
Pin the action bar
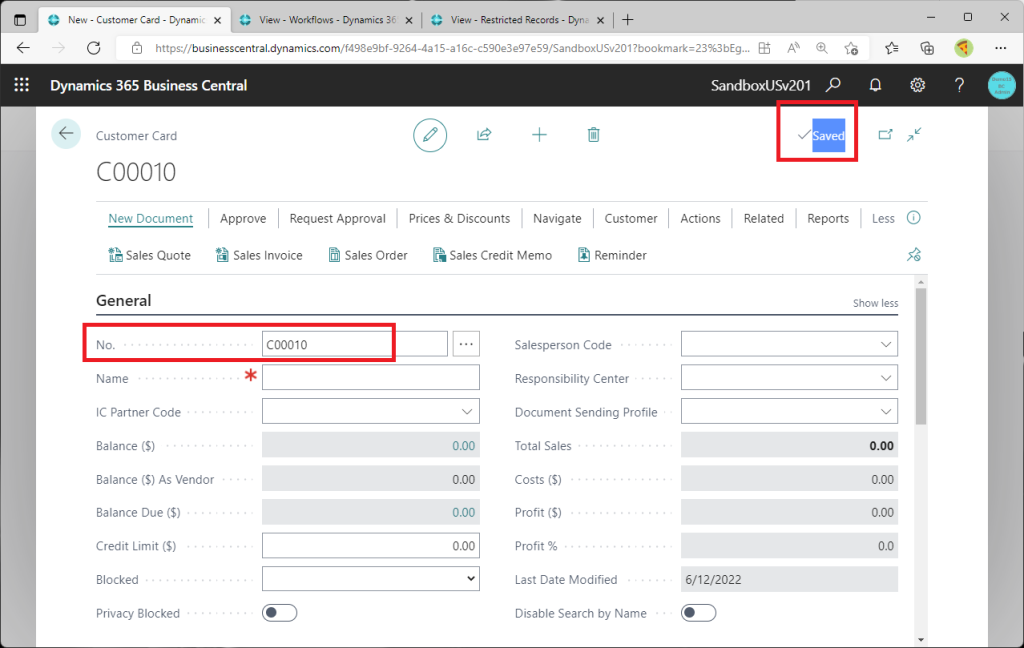[914, 255]
